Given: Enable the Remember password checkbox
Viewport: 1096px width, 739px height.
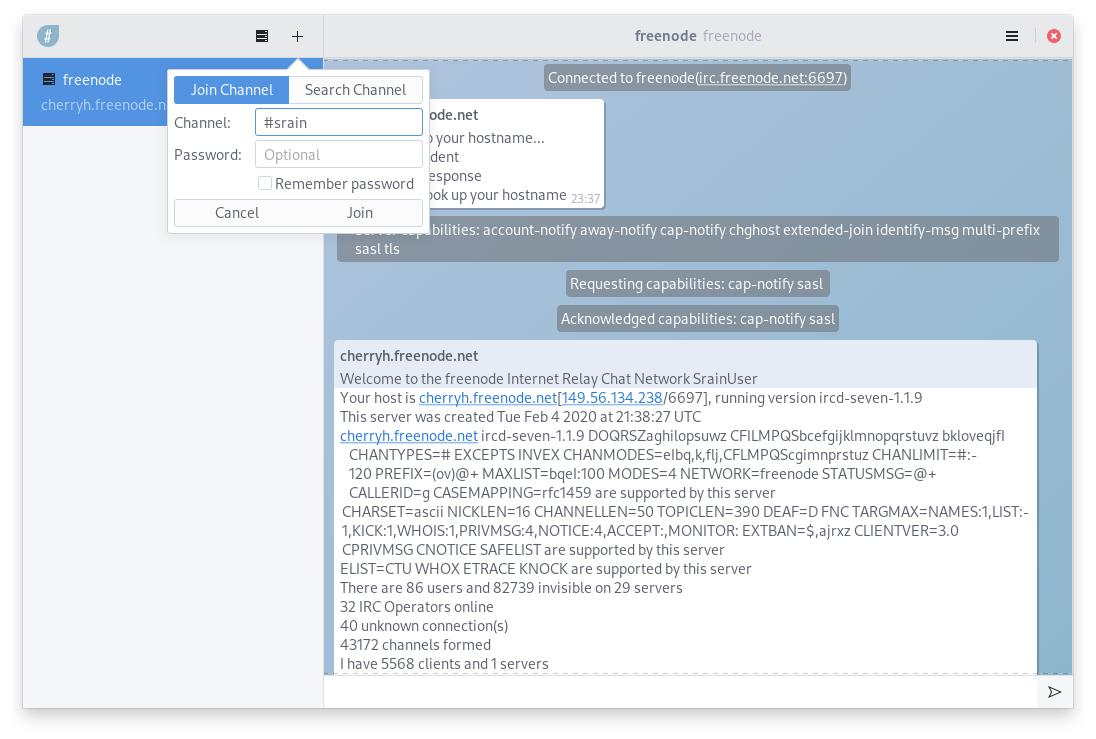Looking at the screenshot, I should tap(265, 183).
